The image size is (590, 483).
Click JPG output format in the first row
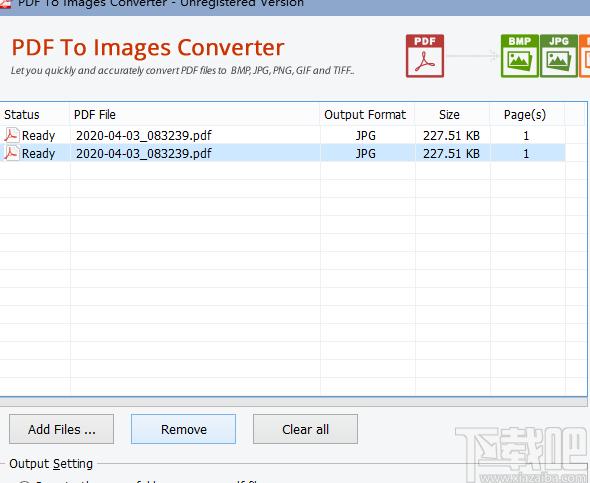(366, 135)
